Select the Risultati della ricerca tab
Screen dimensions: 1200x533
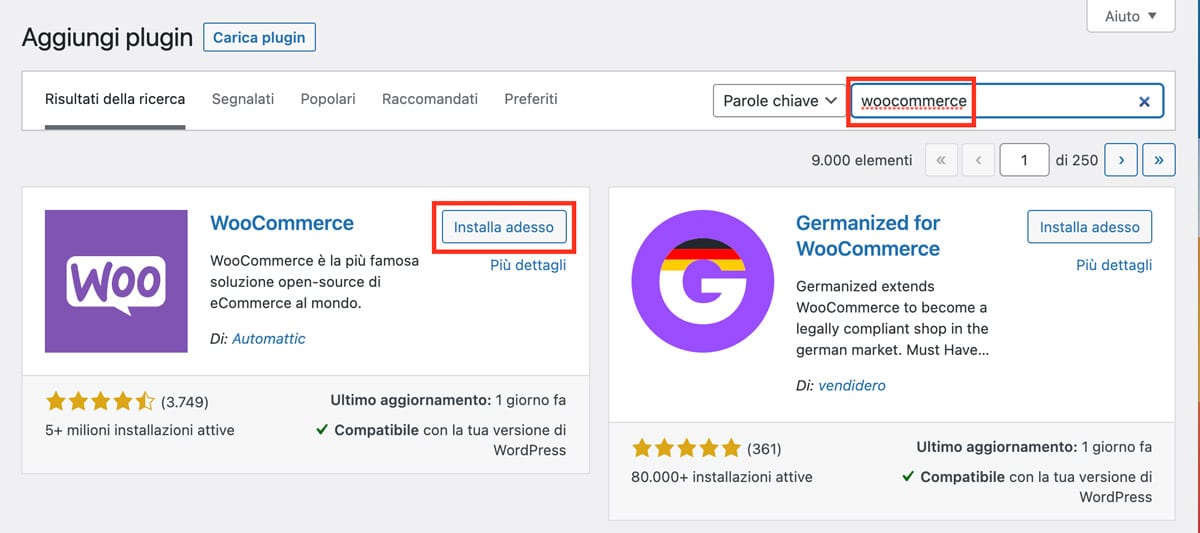(x=115, y=99)
